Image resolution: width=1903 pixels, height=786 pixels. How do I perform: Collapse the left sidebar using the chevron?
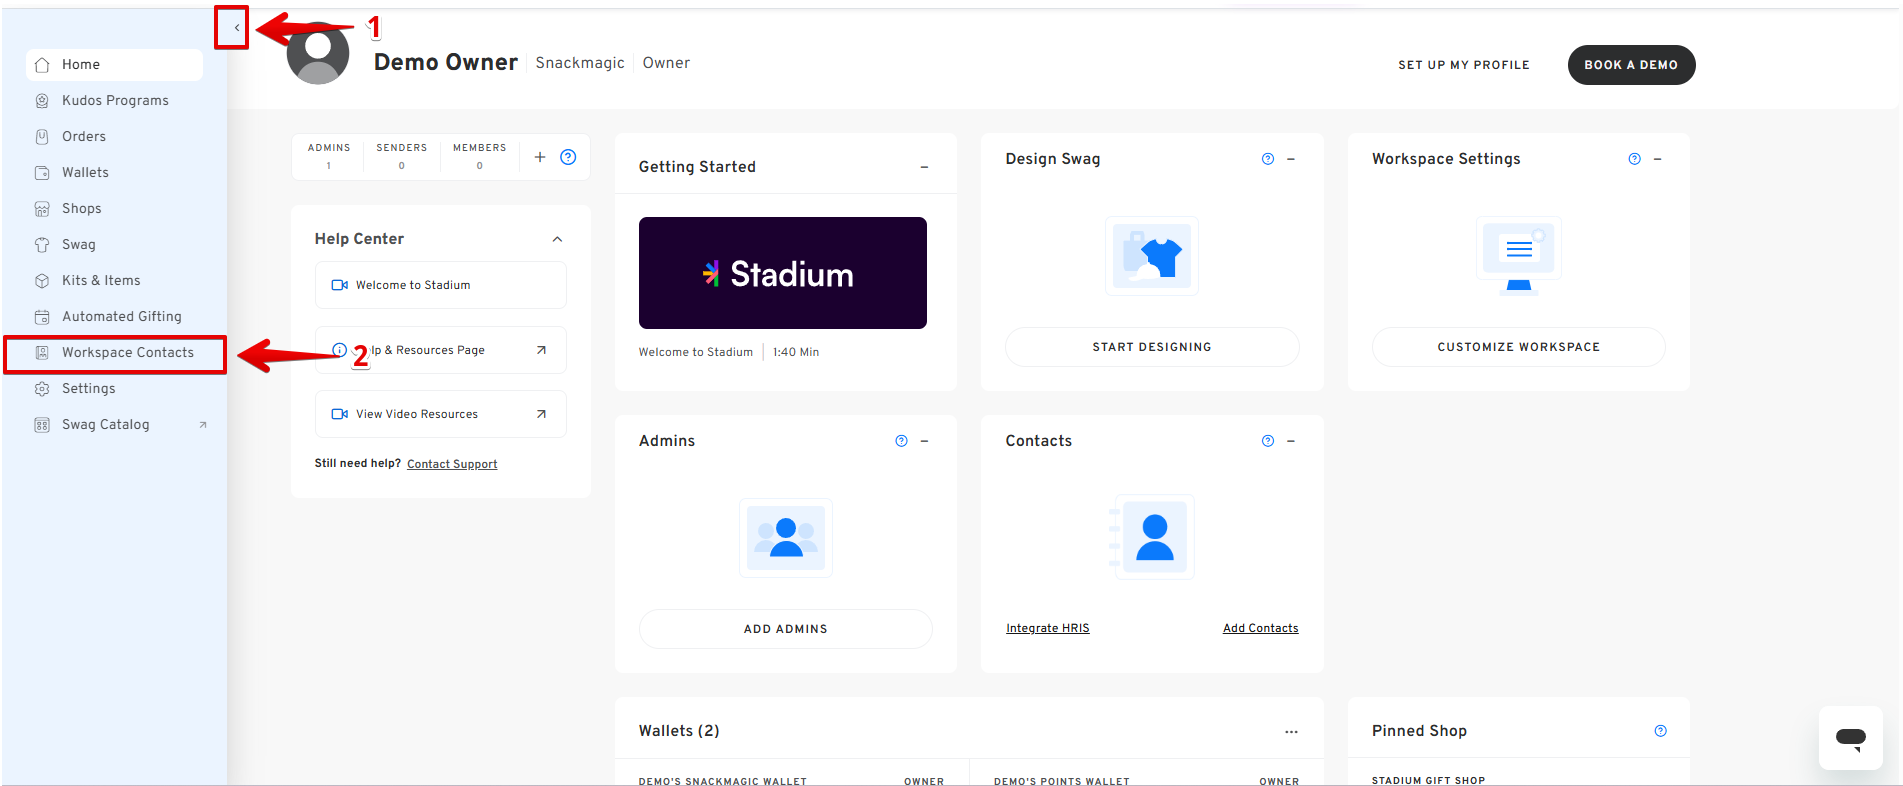(236, 28)
